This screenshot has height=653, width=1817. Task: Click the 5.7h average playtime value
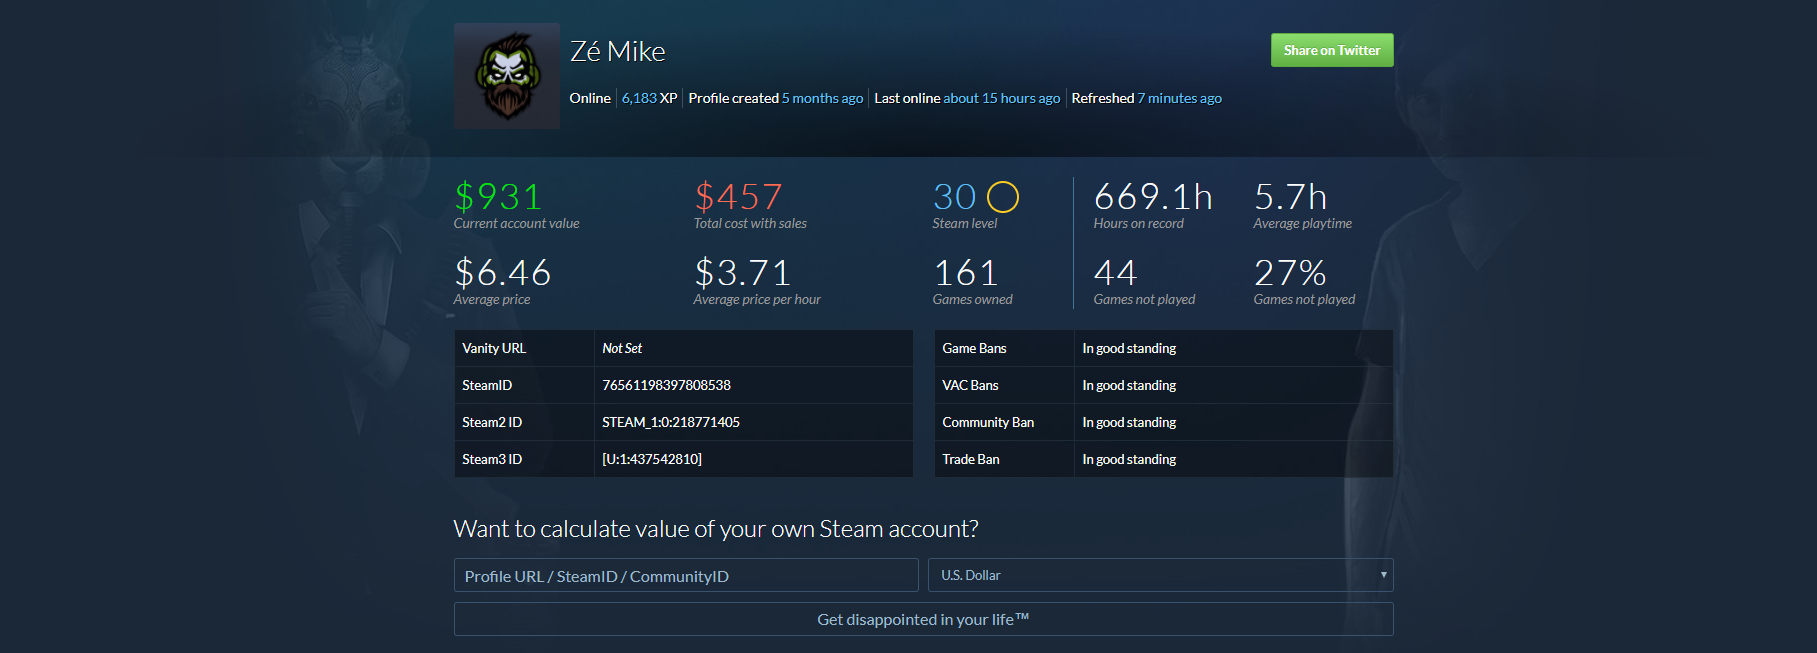pyautogui.click(x=1290, y=196)
